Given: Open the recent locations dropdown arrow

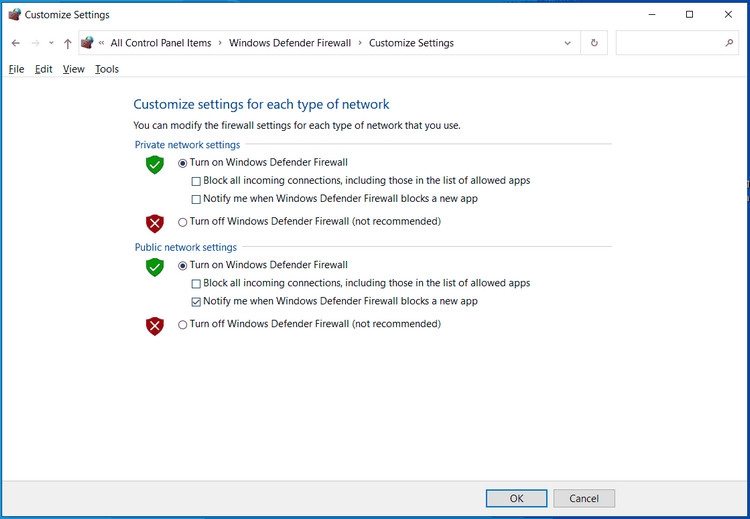Looking at the screenshot, I should click(51, 43).
